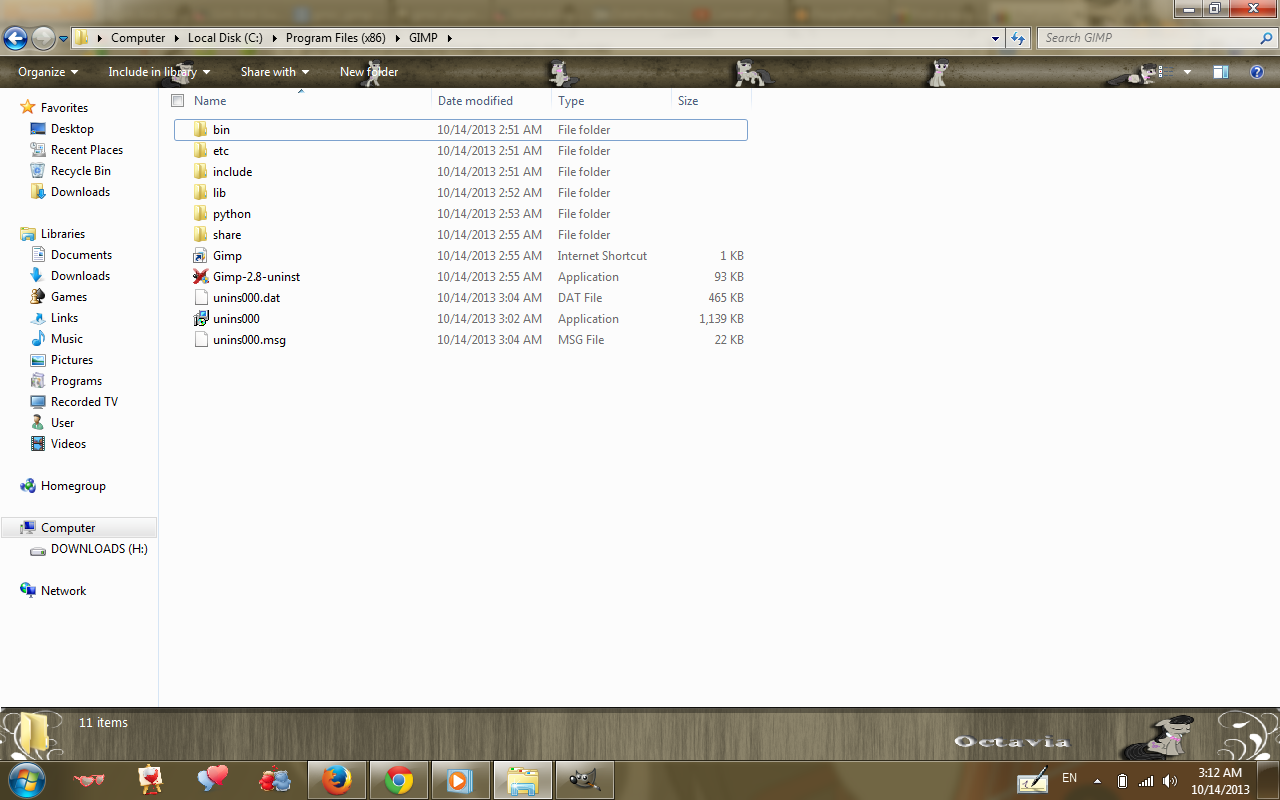Image resolution: width=1280 pixels, height=800 pixels.
Task: Click the taskbar clock 3:12 AM
Action: pyautogui.click(x=1220, y=772)
